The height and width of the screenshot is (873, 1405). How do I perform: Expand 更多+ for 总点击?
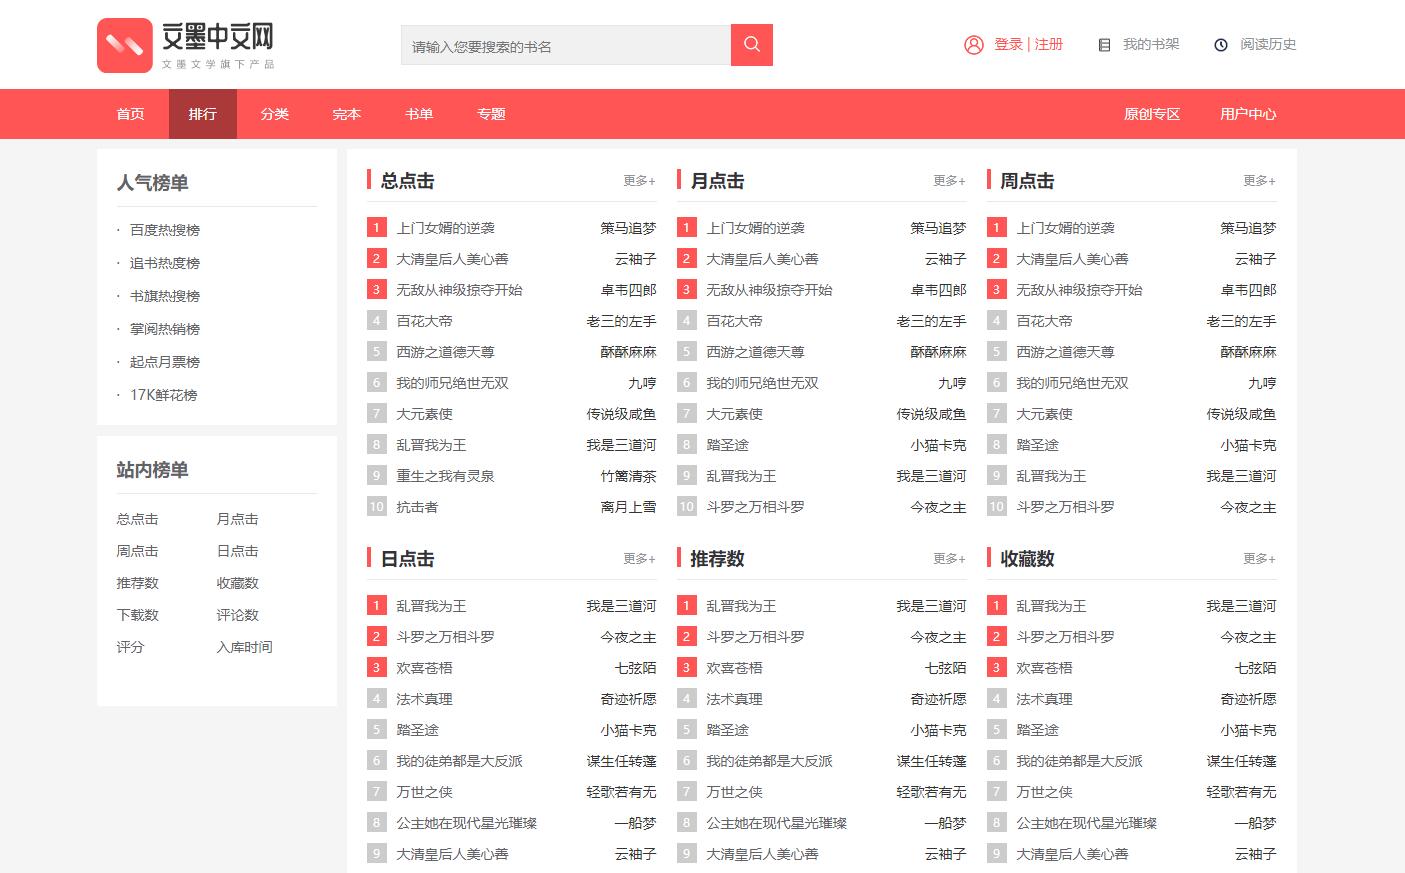coord(640,181)
